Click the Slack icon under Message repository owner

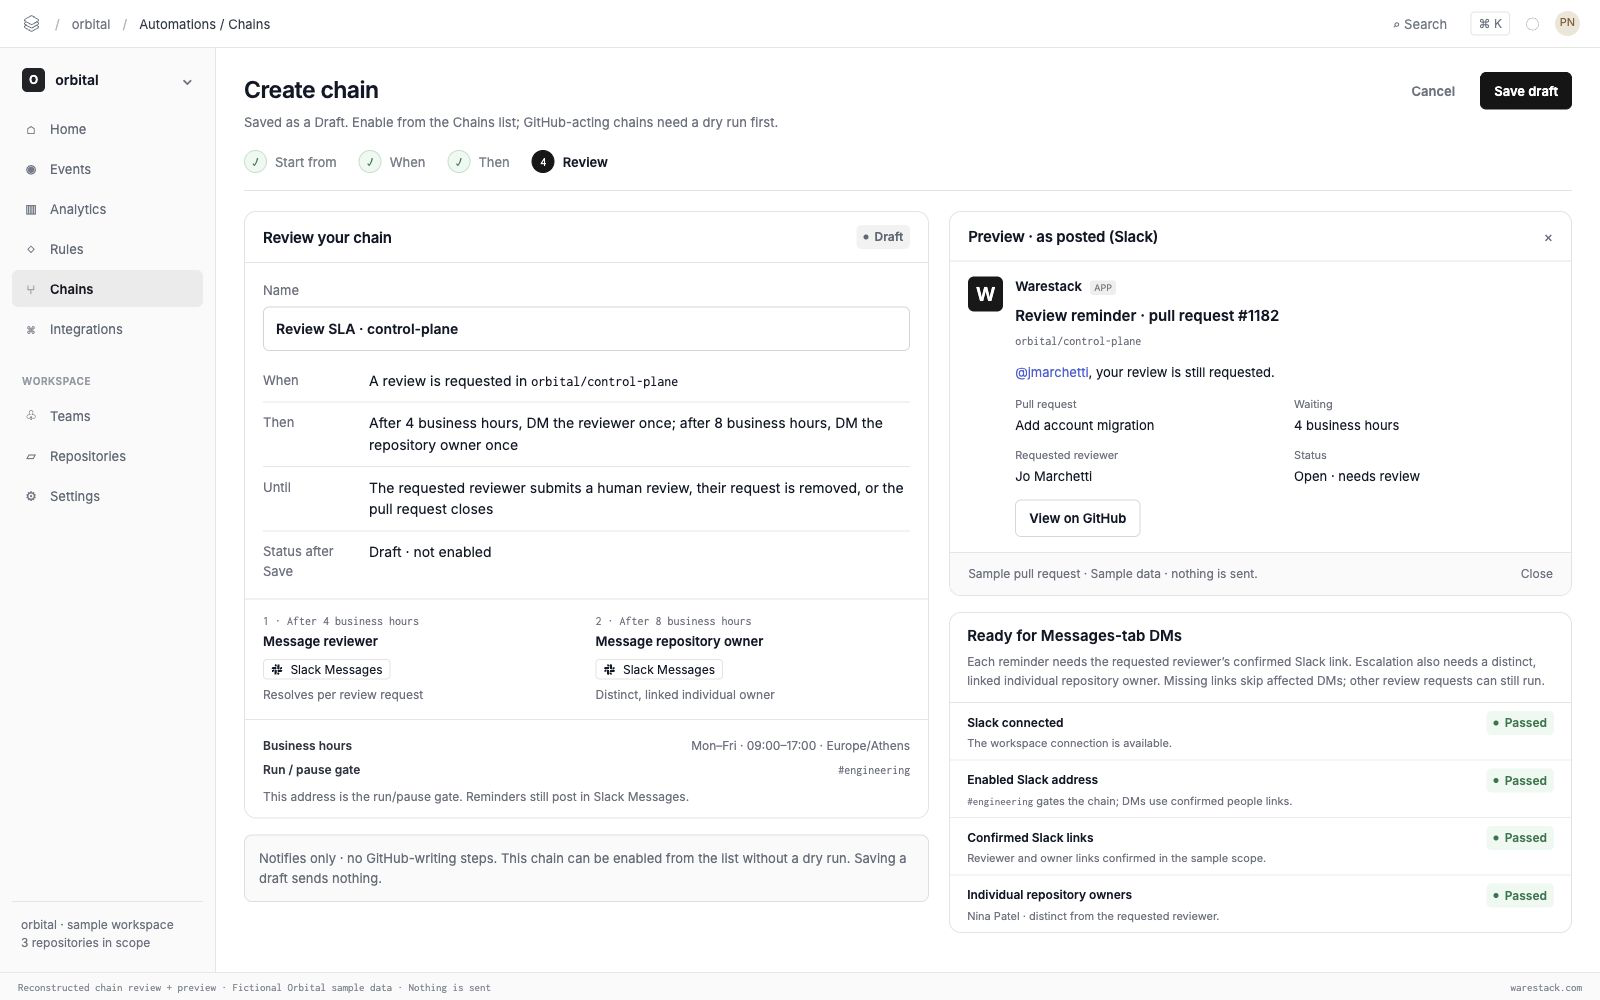pos(609,670)
